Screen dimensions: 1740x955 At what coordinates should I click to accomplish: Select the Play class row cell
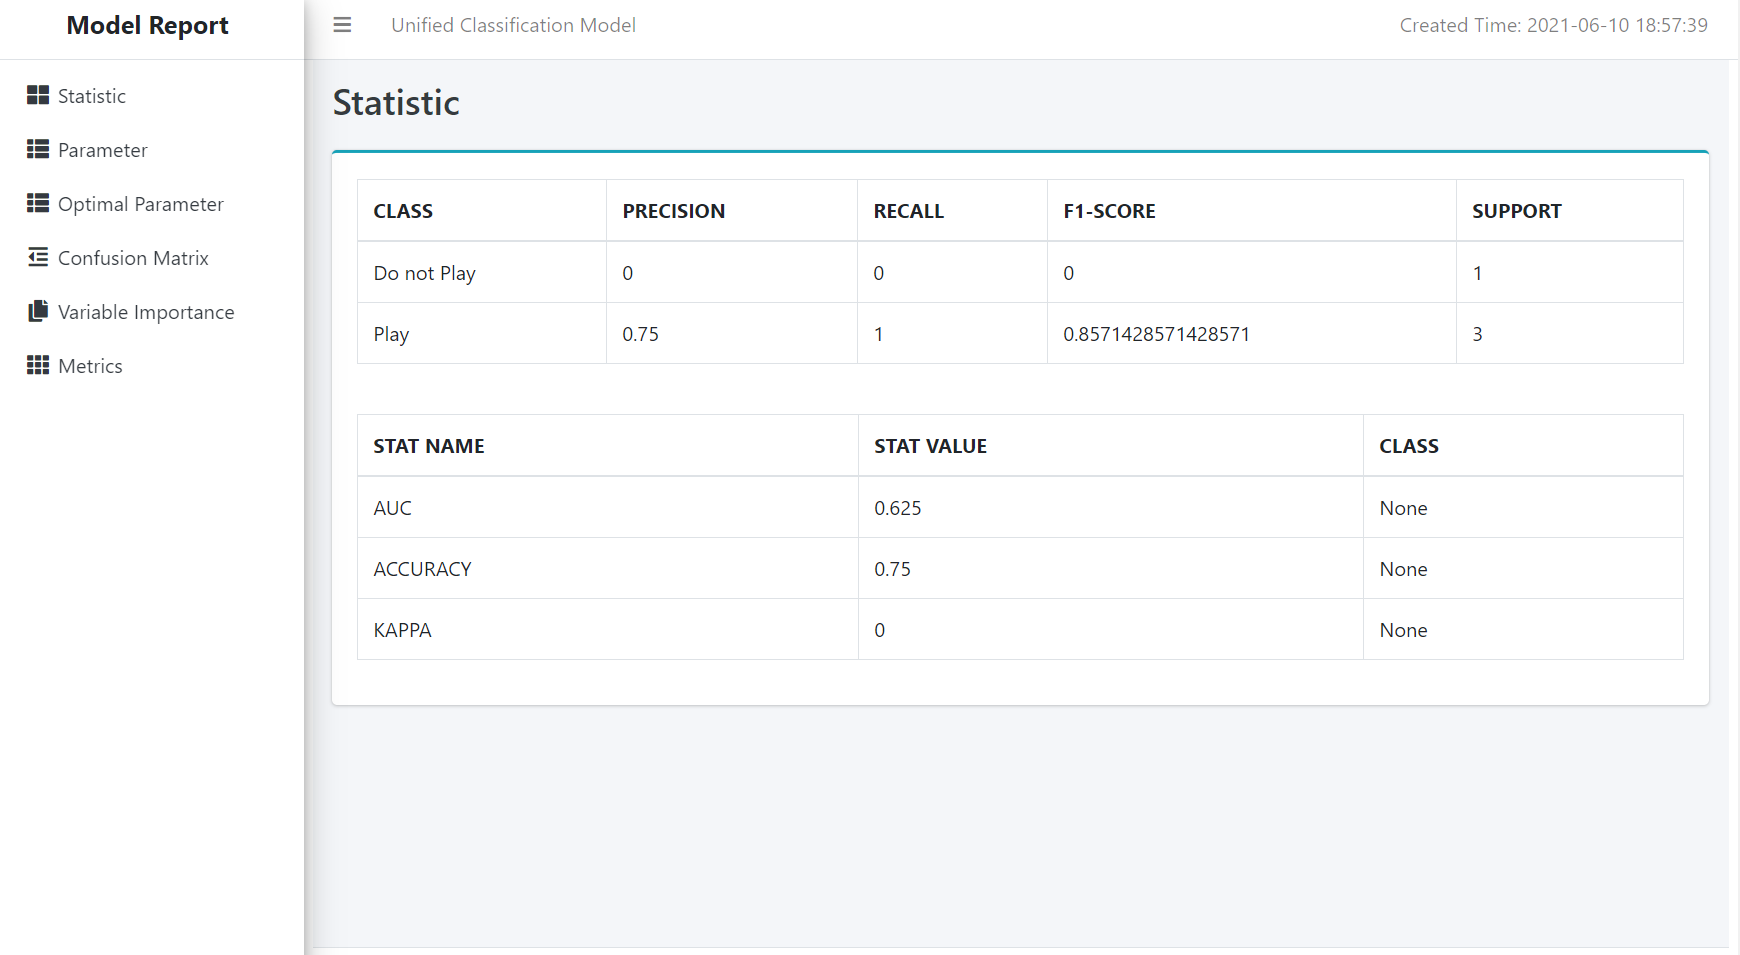click(x=482, y=334)
